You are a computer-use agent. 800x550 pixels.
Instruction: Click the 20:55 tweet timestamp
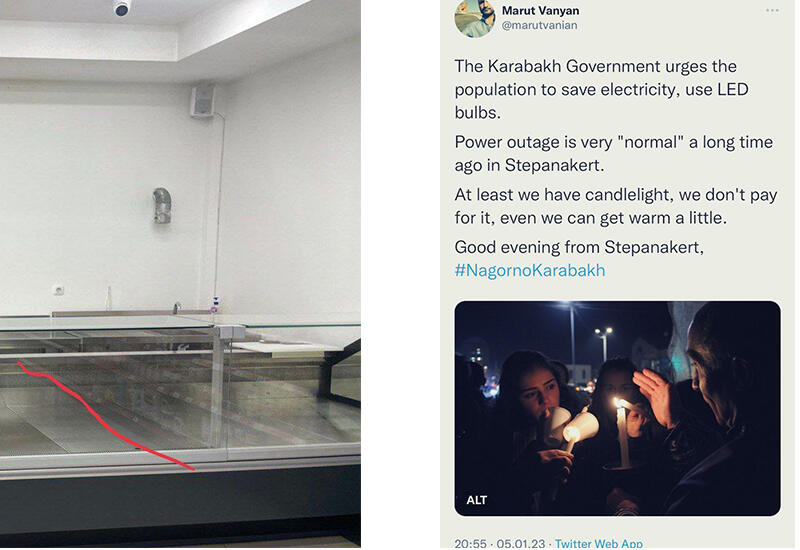(x=470, y=544)
